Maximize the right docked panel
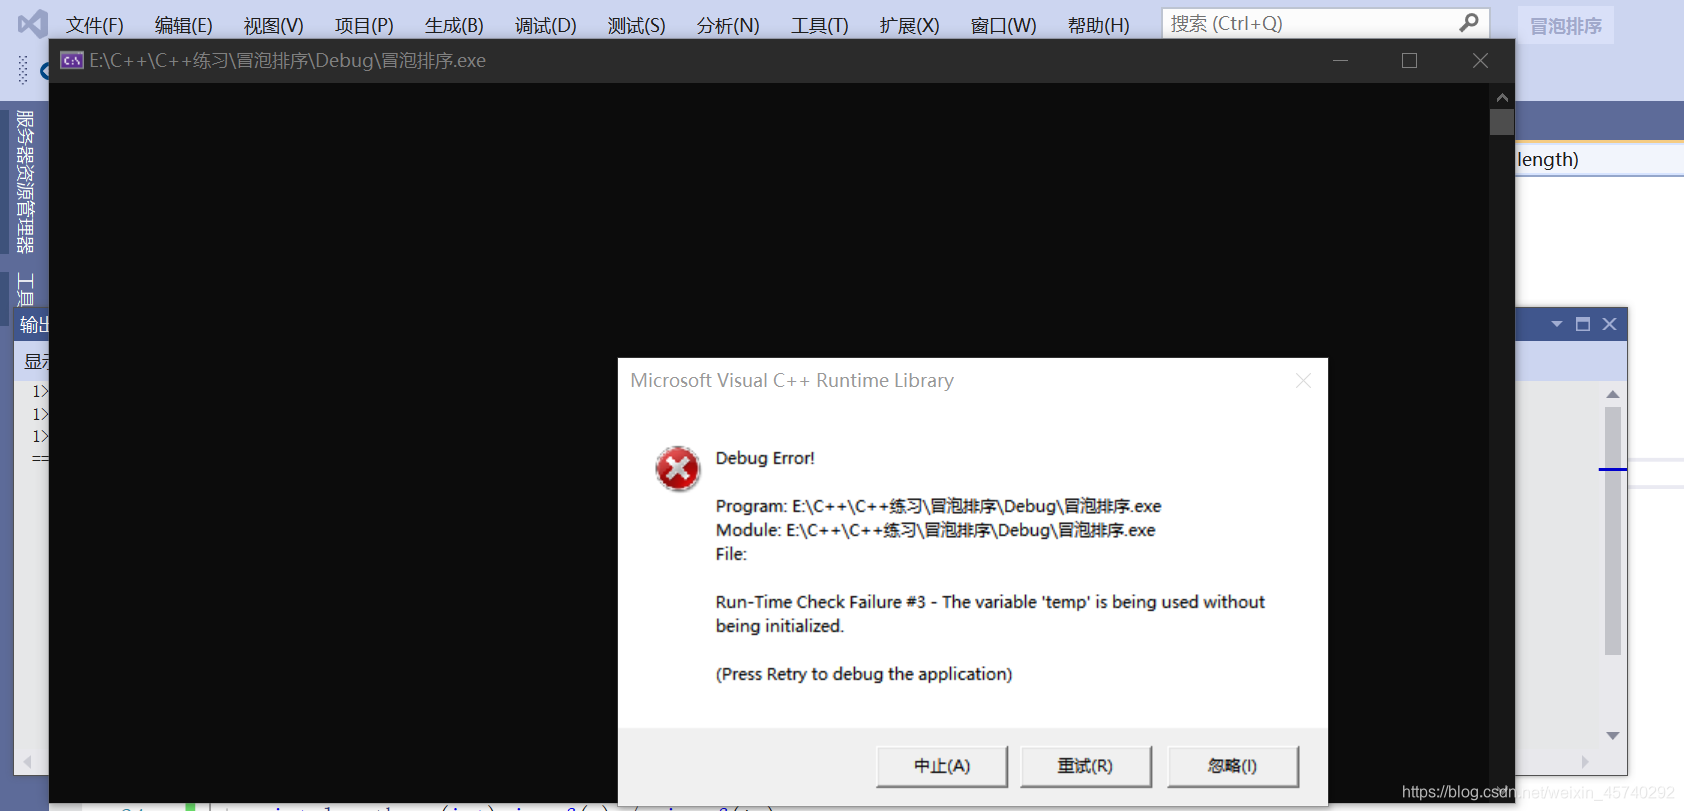The width and height of the screenshot is (1684, 811). (1583, 324)
